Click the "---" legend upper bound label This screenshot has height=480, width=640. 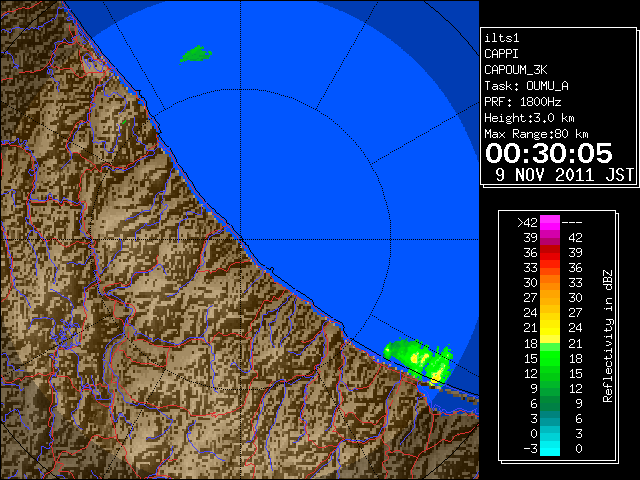572,223
